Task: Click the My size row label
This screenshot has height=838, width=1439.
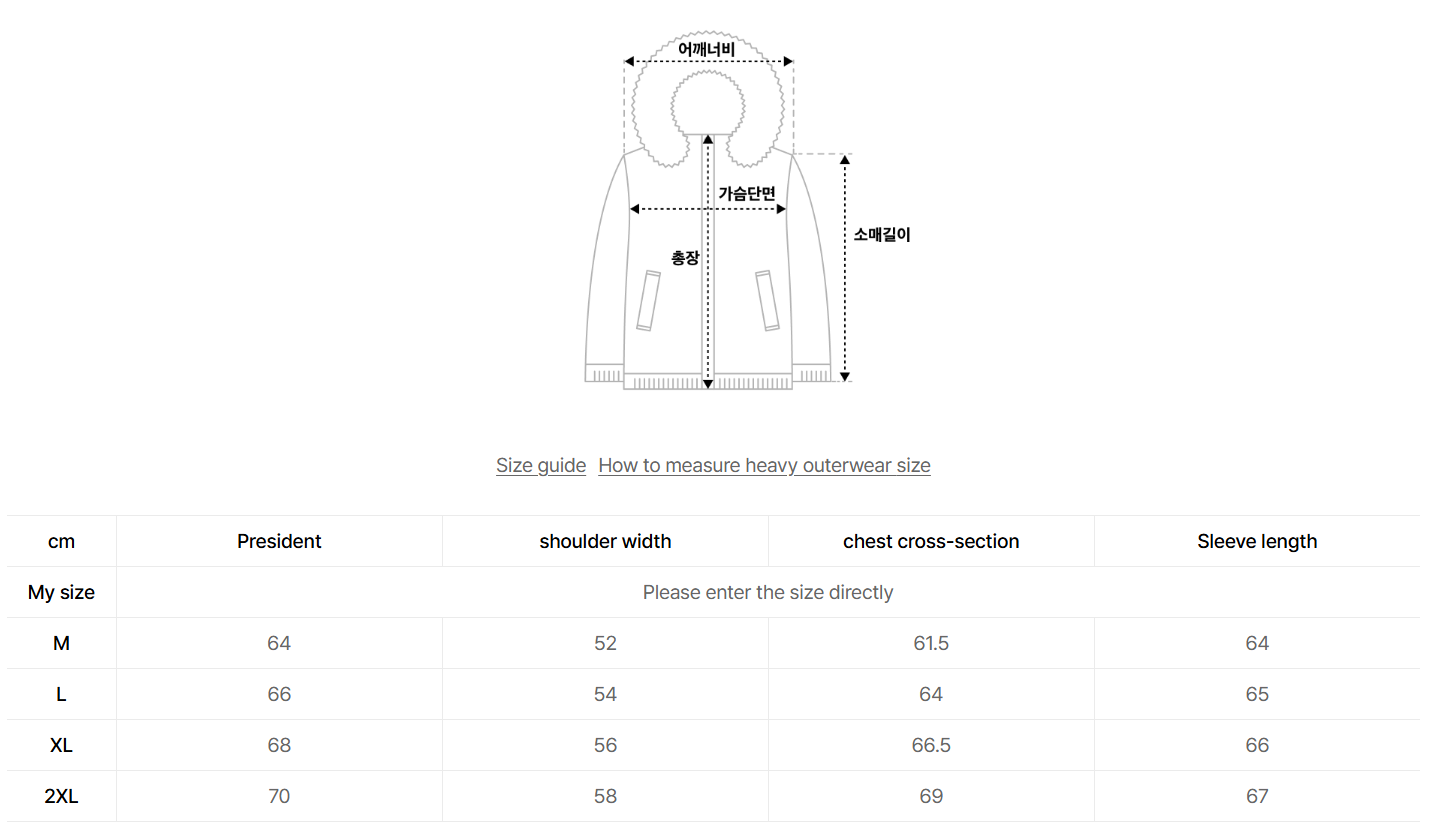Action: (61, 592)
